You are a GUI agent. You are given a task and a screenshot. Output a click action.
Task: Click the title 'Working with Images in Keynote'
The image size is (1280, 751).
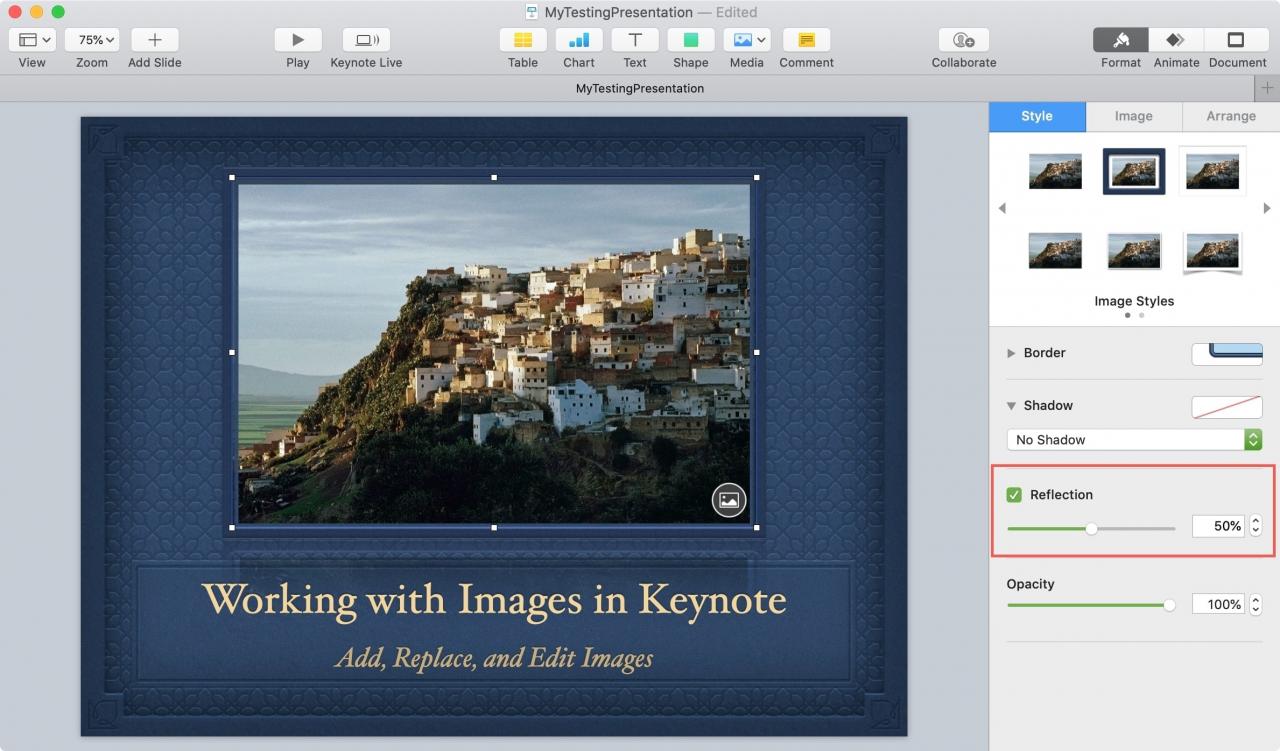pos(494,599)
